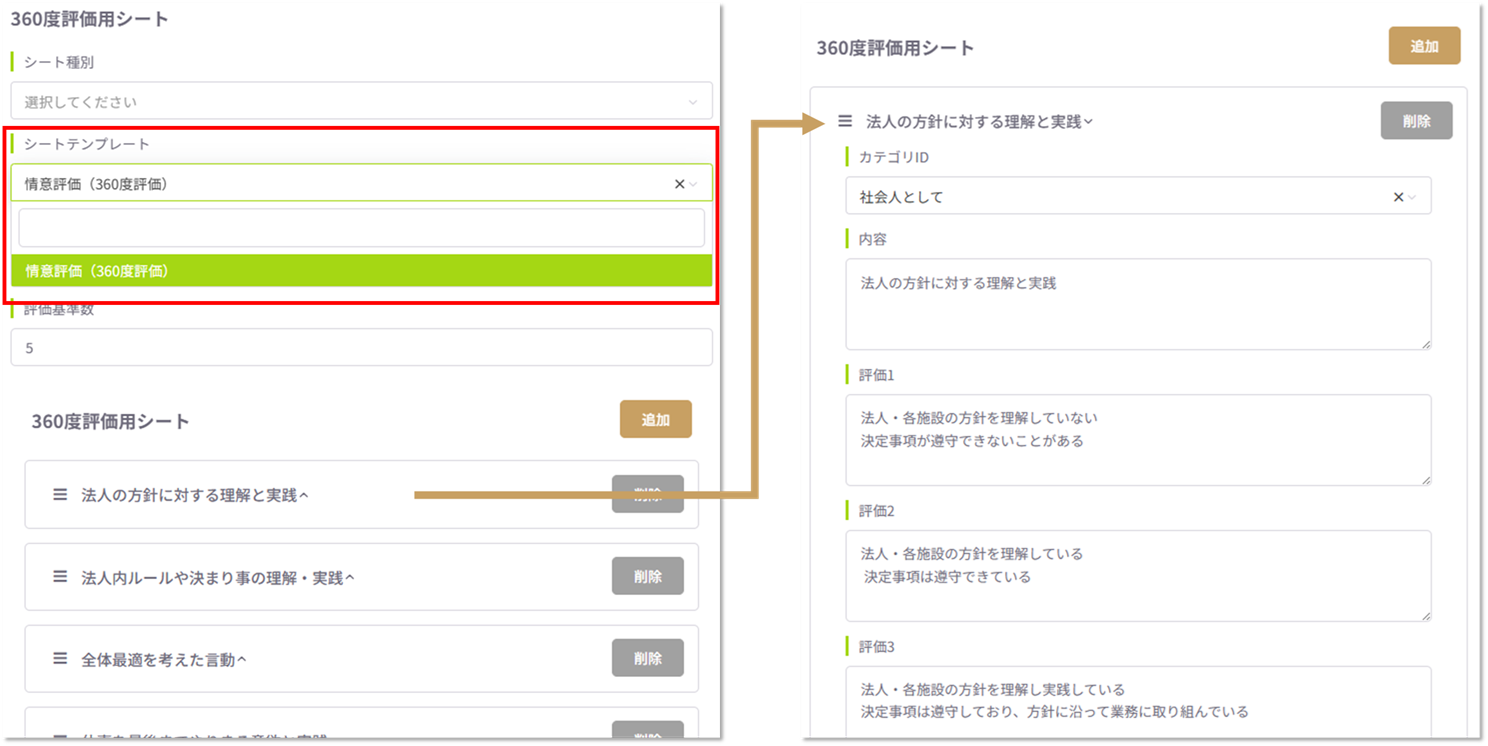
Task: Clear the カテゴリID selection with the X icon
Action: [1398, 197]
